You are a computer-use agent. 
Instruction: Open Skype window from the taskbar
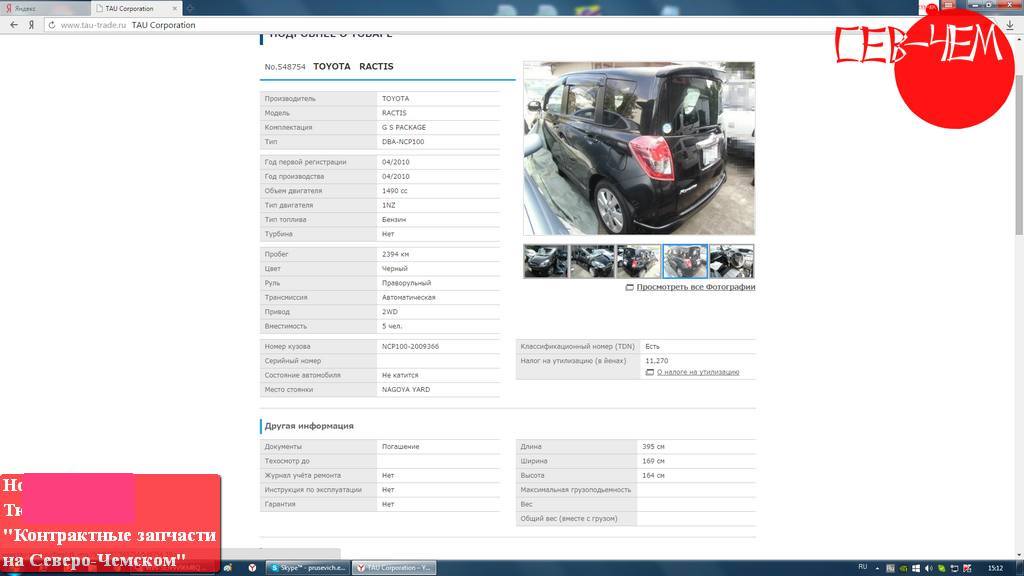pos(308,568)
